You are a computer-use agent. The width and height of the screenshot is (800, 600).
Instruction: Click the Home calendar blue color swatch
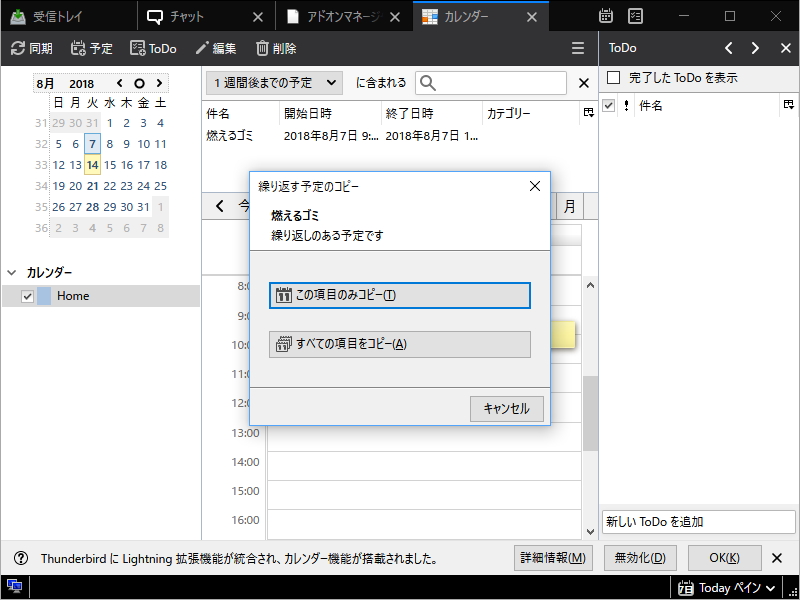[x=44, y=296]
